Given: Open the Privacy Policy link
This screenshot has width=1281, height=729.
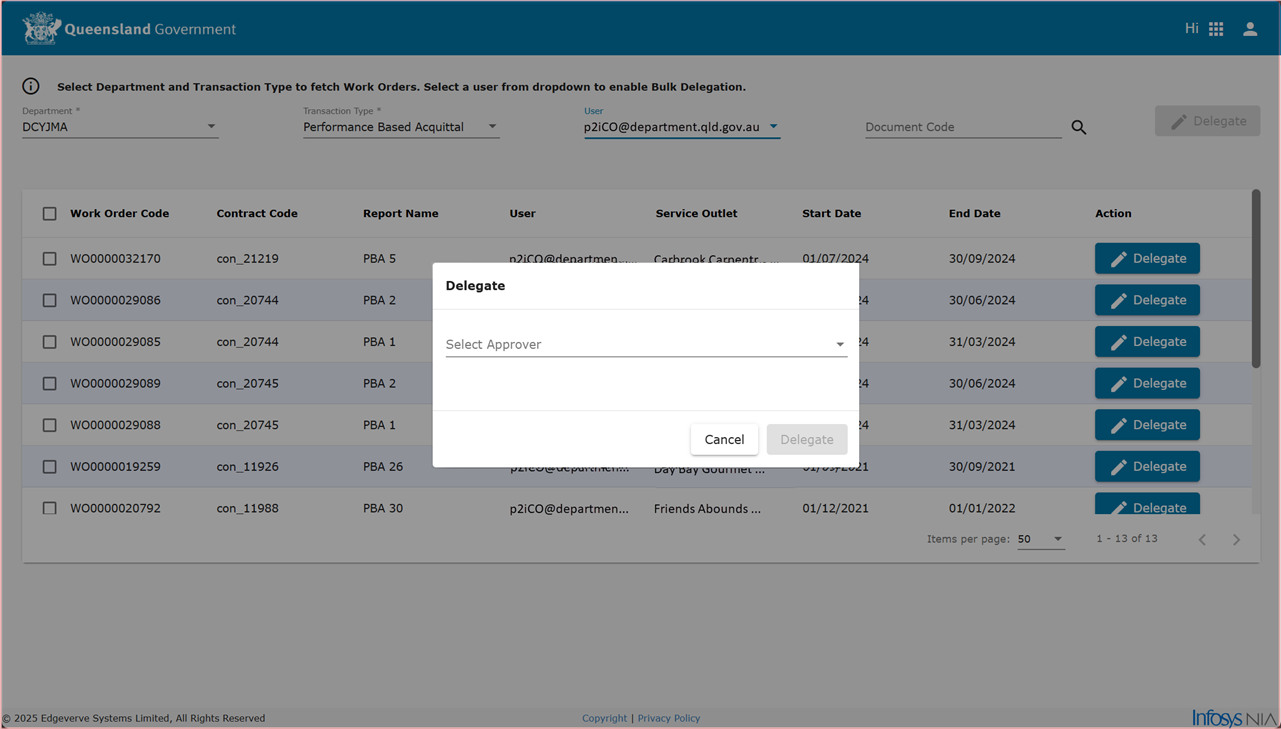Looking at the screenshot, I should point(668,718).
